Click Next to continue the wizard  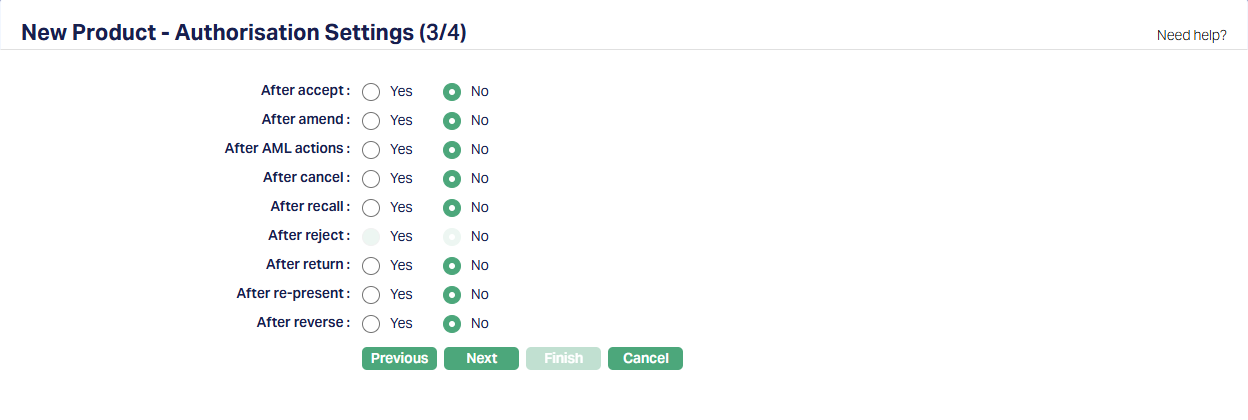point(481,359)
